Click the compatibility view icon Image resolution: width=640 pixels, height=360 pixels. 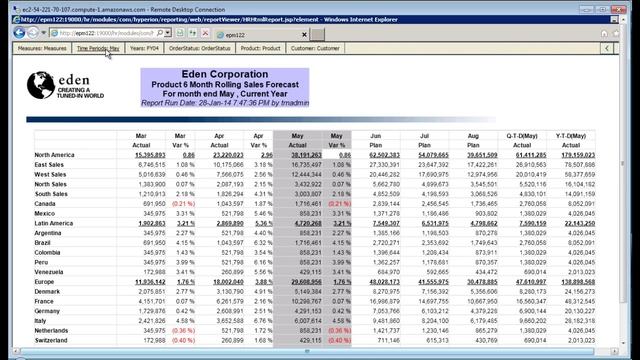[x=180, y=33]
